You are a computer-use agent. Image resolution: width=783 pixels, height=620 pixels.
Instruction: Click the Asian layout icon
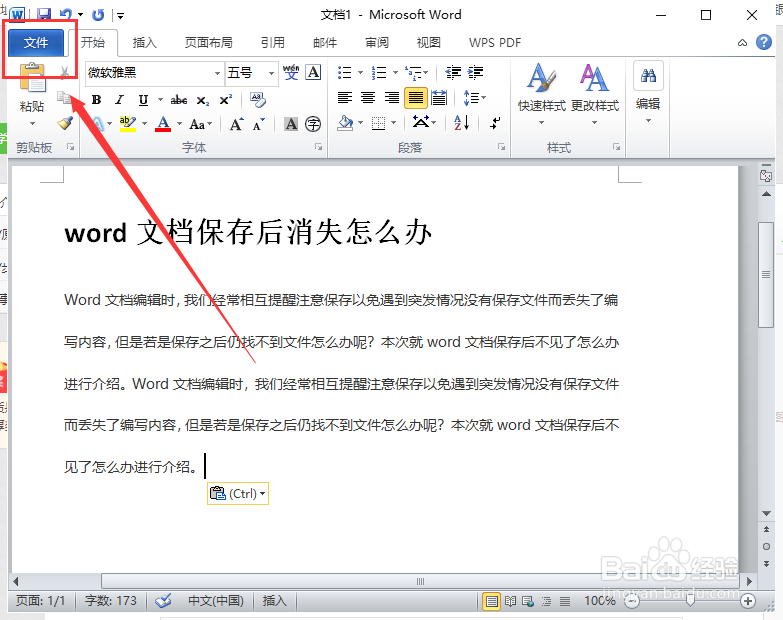[421, 122]
